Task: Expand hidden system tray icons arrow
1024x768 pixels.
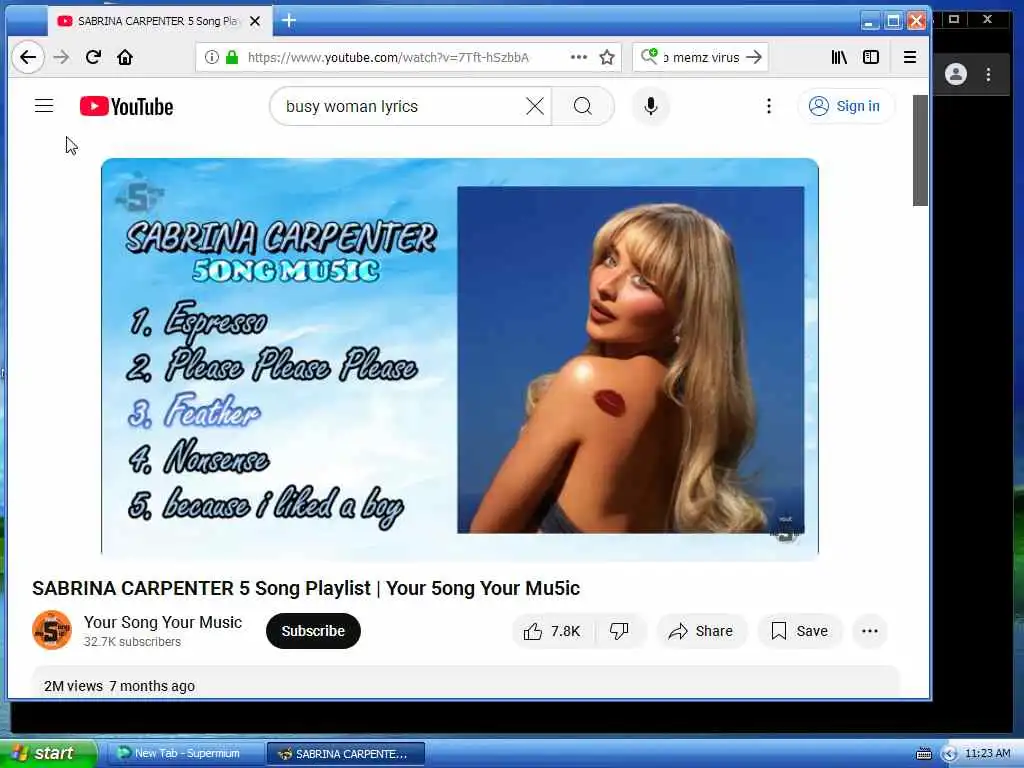Action: click(948, 754)
